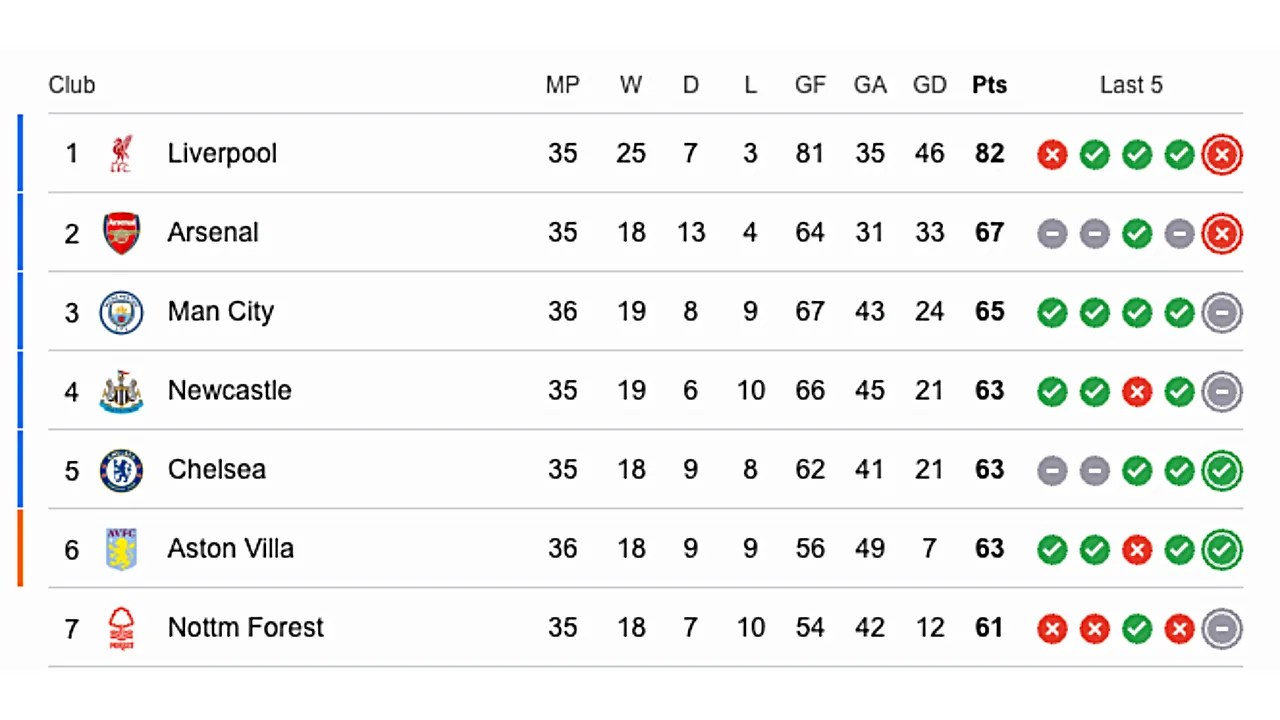Viewport: 1280px width, 720px height.
Task: Click the orange qualification bar beside Aston Villa
Action: pos(20,548)
